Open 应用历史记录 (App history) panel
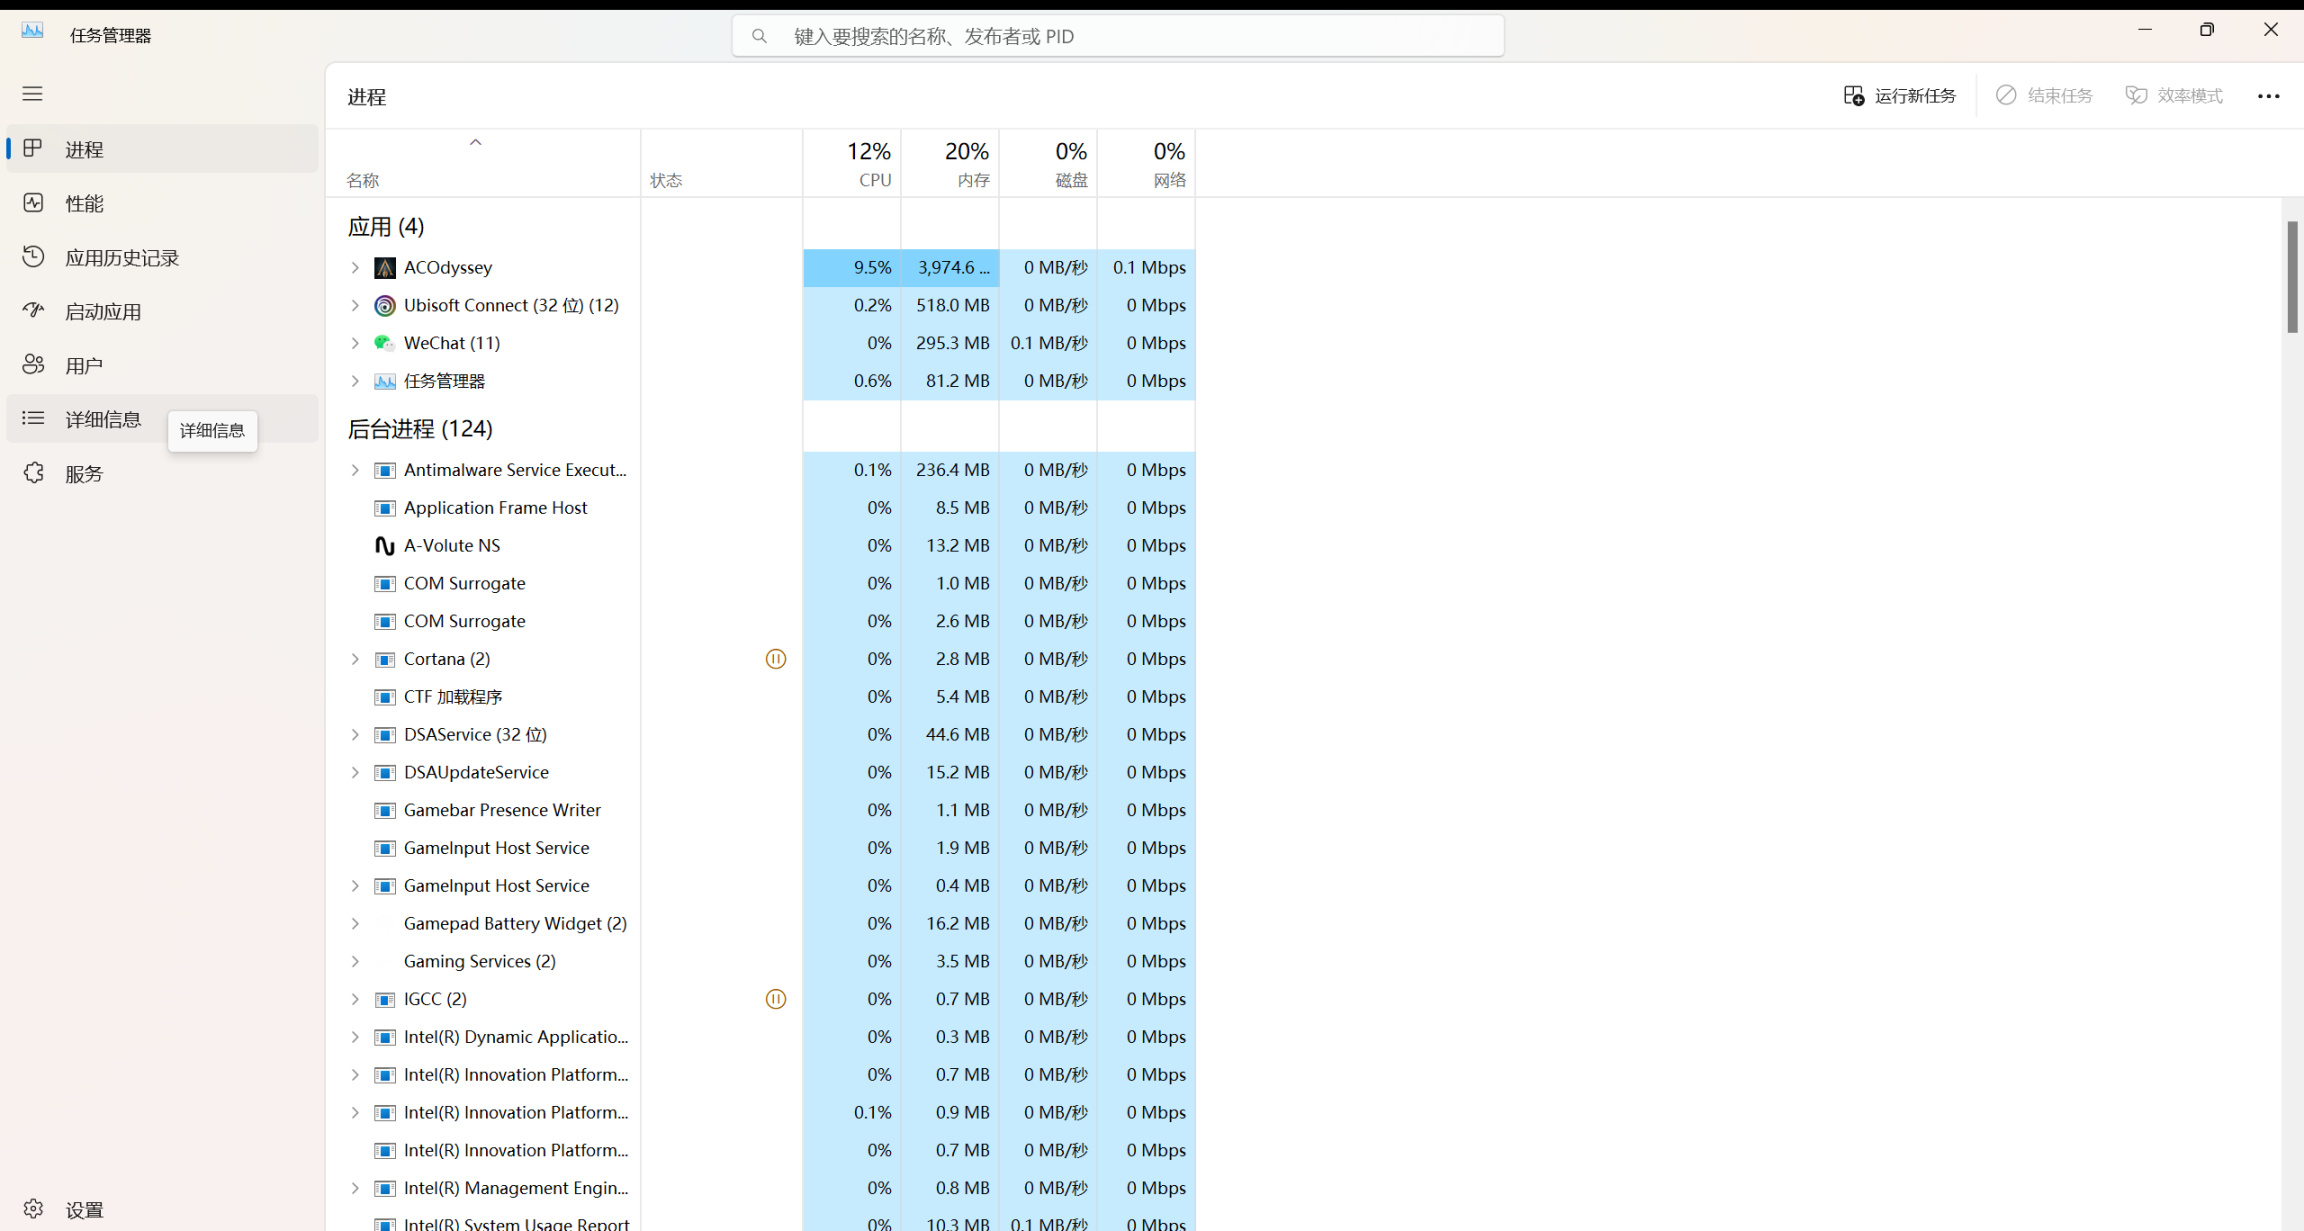 (x=120, y=256)
